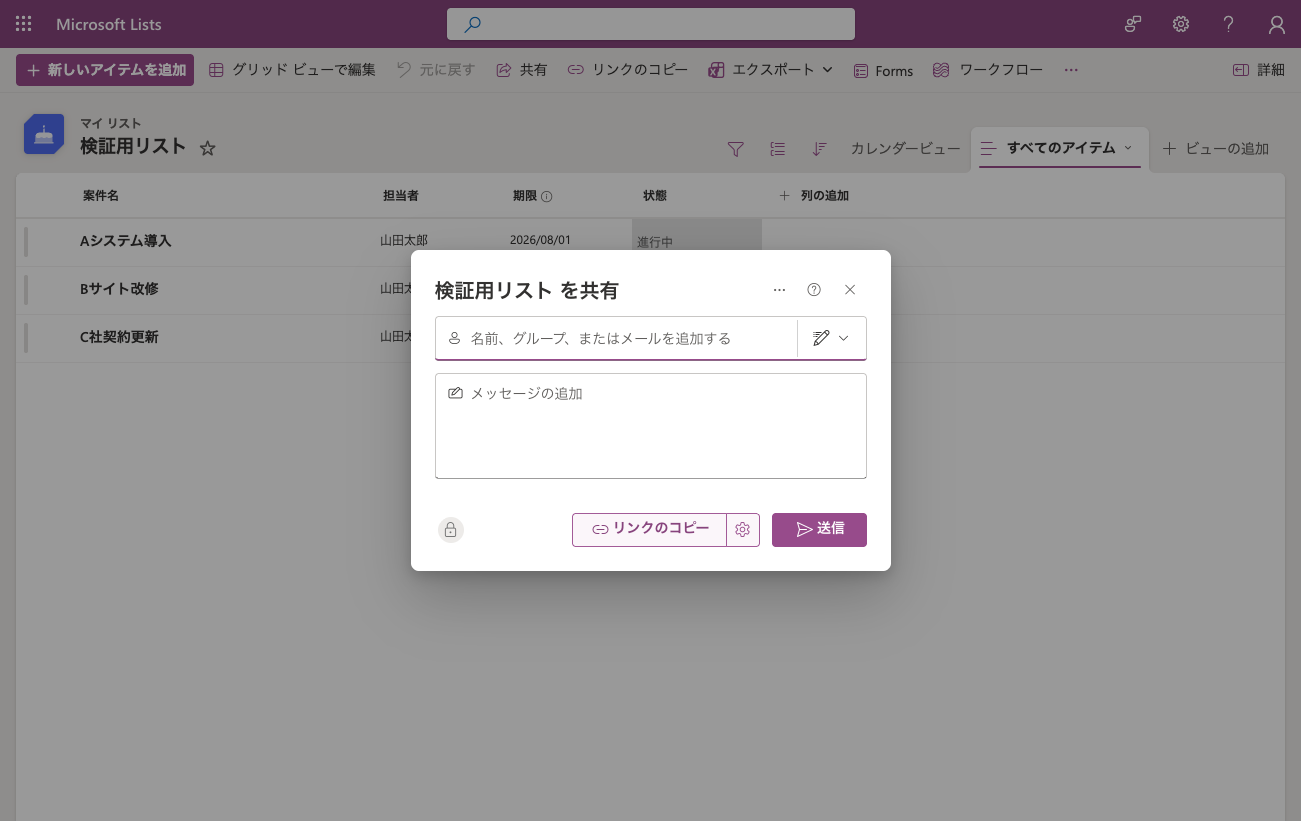Select グリッド ビューで編集 command
1301x821 pixels.
[292, 70]
